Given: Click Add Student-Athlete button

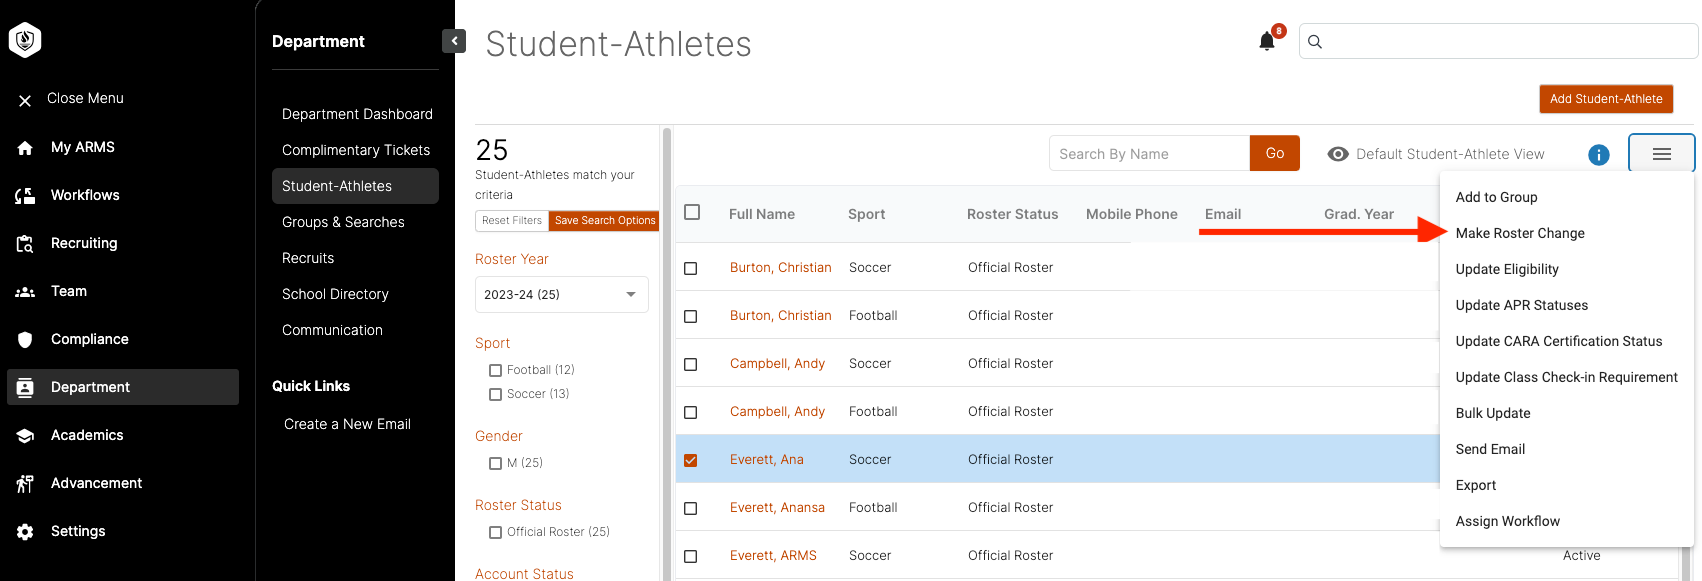Looking at the screenshot, I should 1606,98.
